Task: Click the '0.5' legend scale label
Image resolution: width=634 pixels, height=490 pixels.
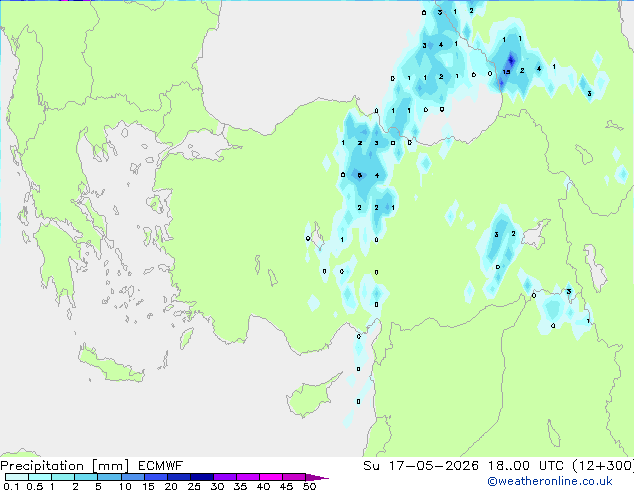Action: (35, 486)
